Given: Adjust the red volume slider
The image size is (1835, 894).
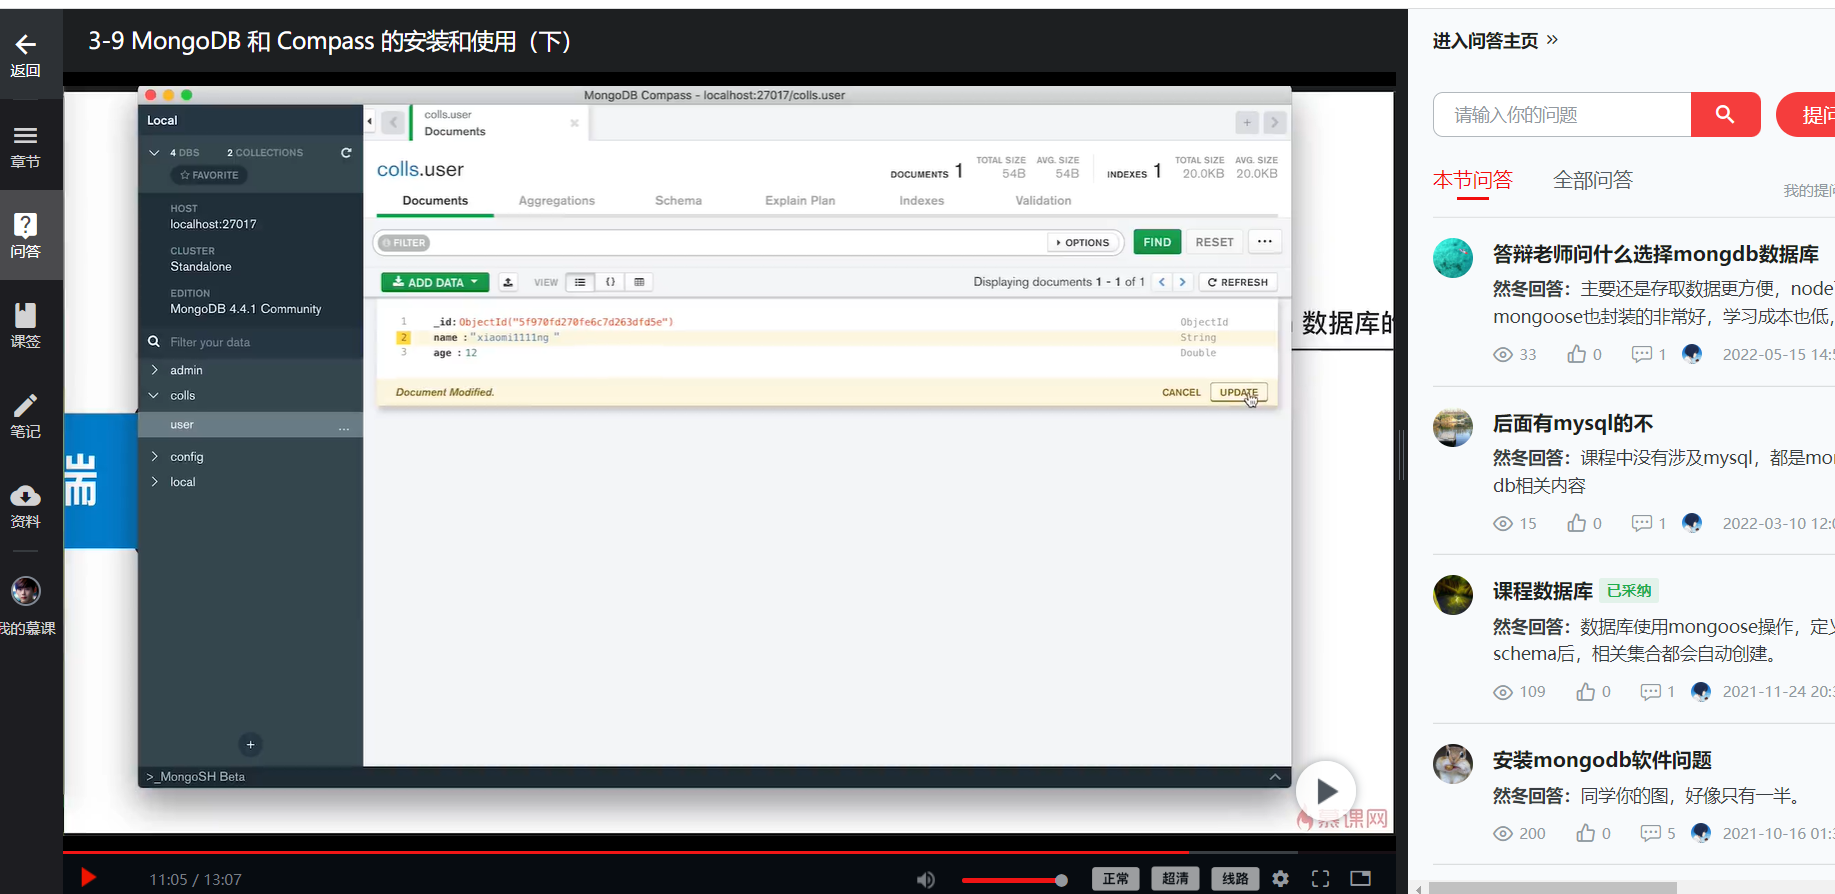Looking at the screenshot, I should (1013, 880).
